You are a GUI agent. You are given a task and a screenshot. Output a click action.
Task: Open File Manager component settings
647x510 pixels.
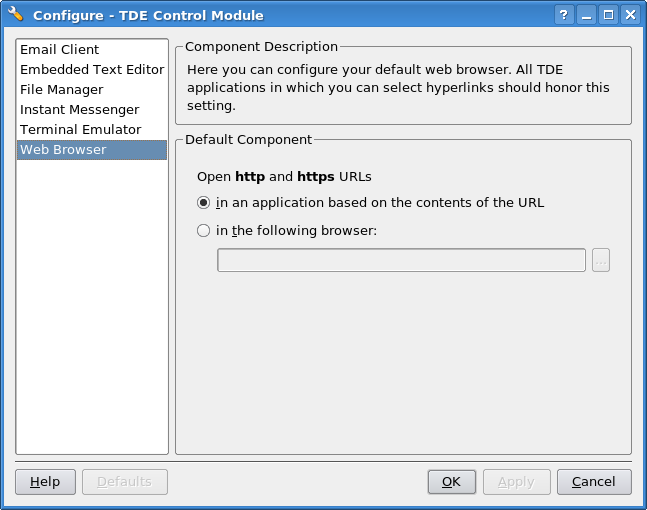pos(92,90)
